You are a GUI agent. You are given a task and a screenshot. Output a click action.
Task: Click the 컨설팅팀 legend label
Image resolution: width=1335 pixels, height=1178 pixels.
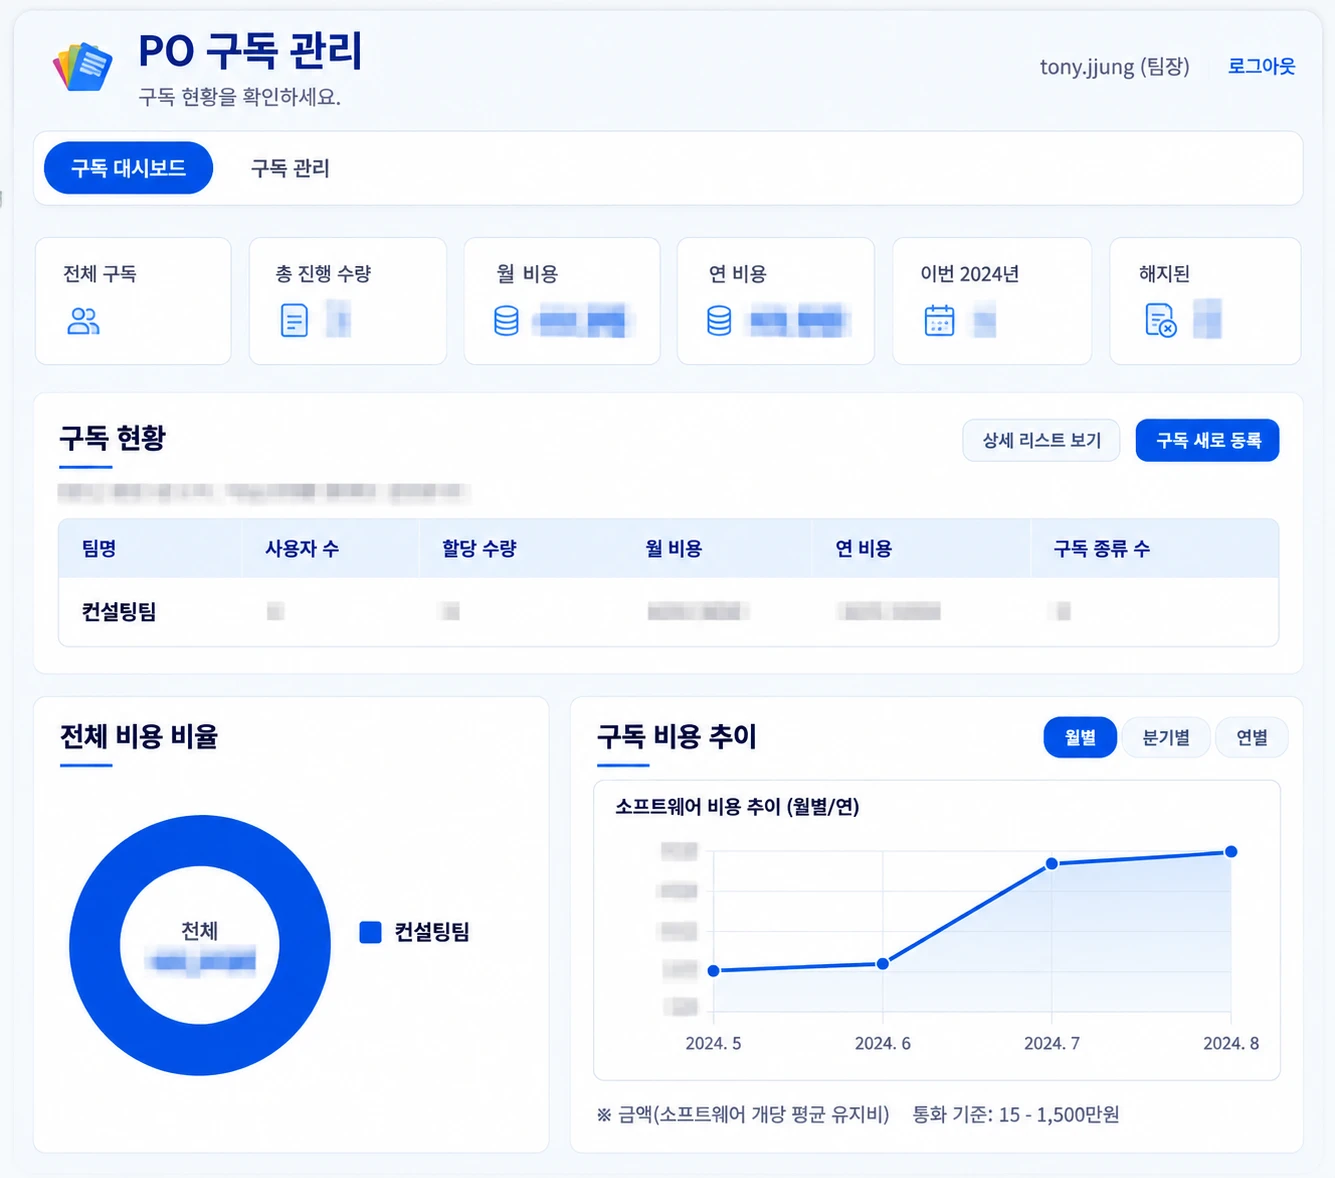pyautogui.click(x=432, y=932)
